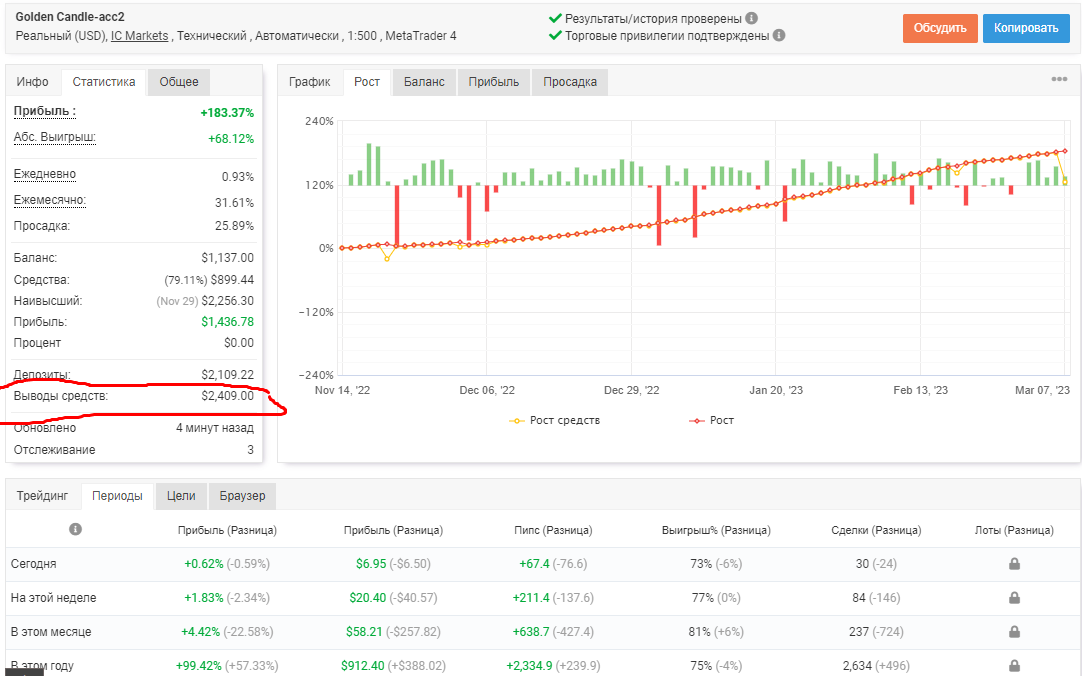Switch to the Статистика tab

[x=104, y=82]
